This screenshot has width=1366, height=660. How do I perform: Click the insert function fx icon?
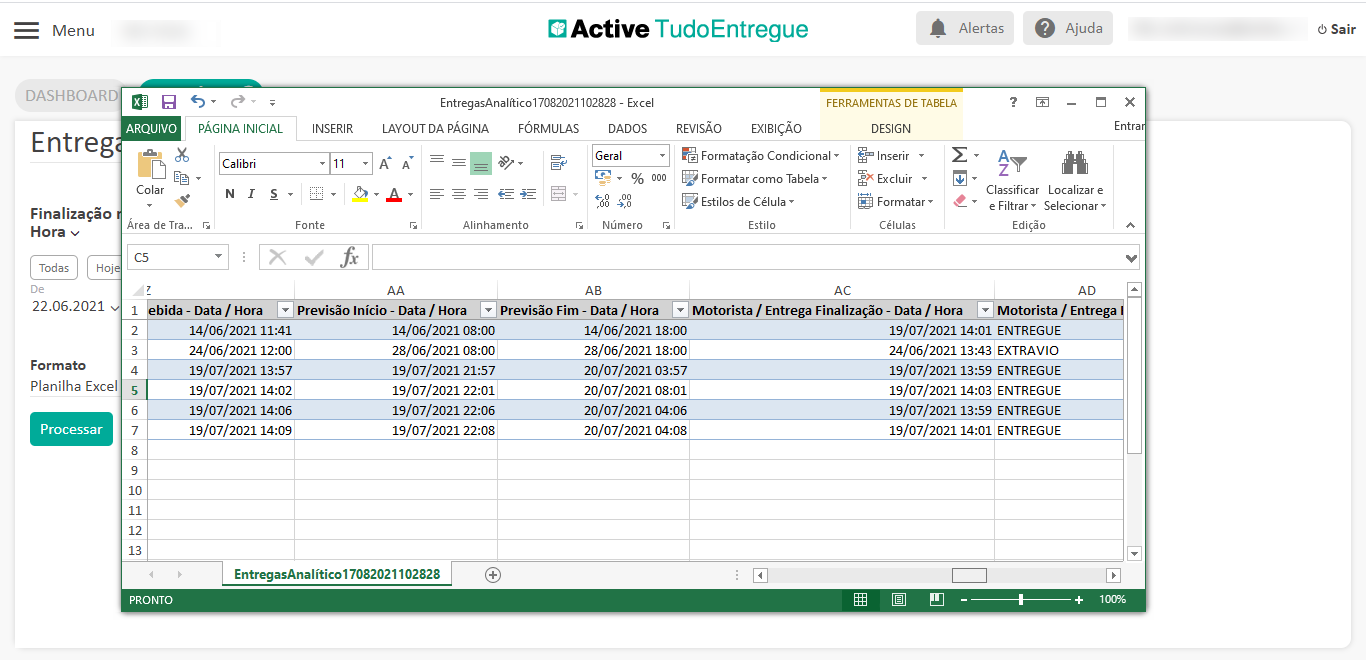coord(349,258)
